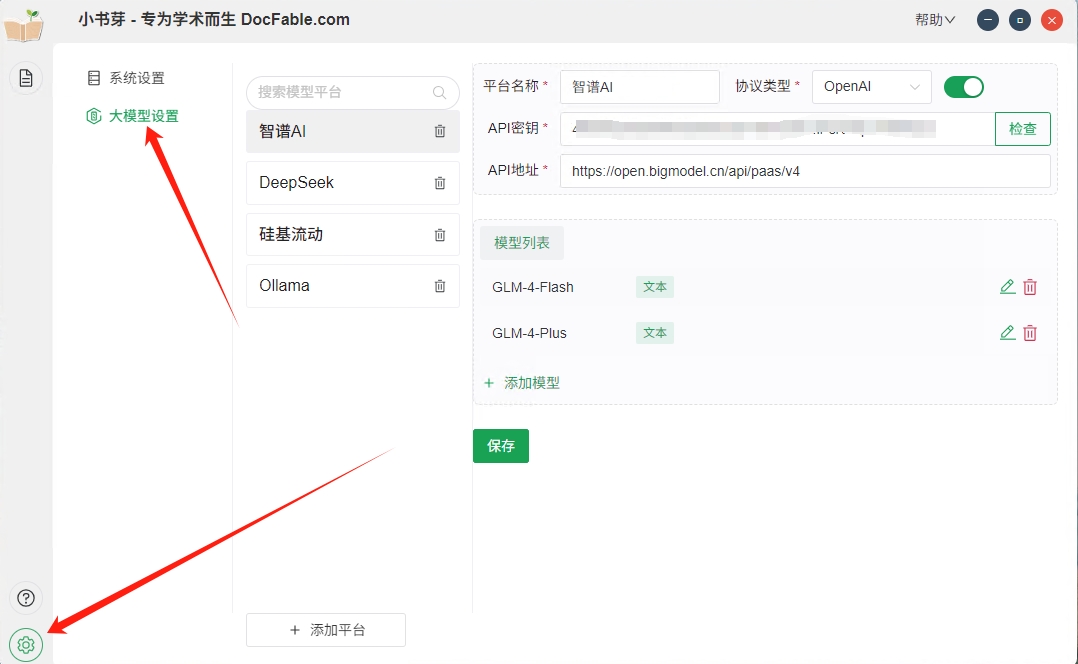Switch to 系统设置 section
This screenshot has height=664, width=1078.
136,78
